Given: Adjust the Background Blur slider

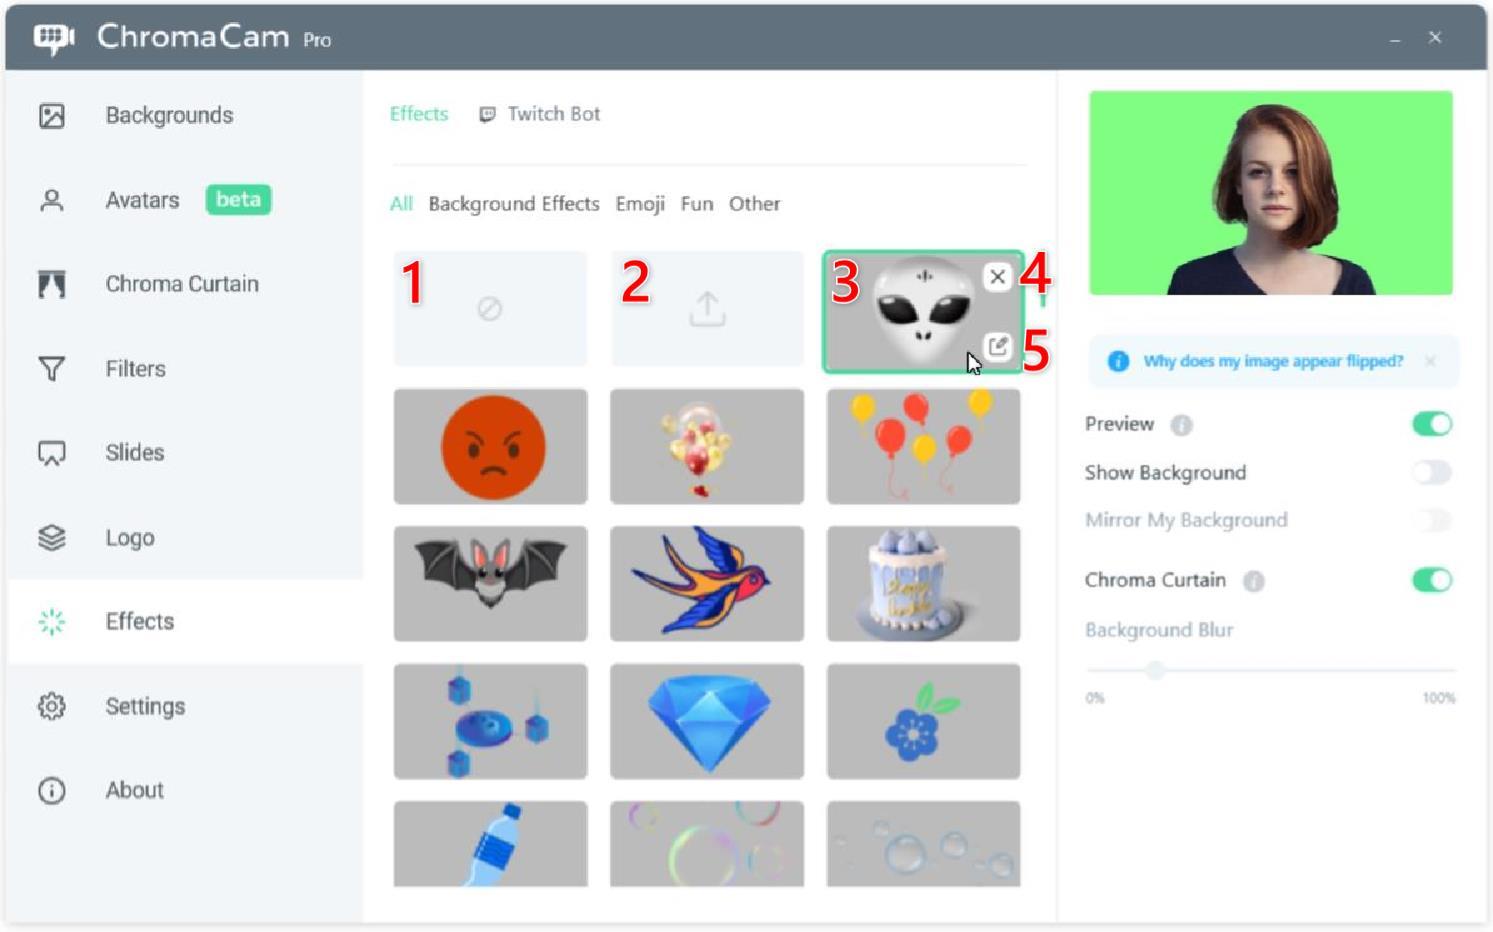Looking at the screenshot, I should [x=1156, y=670].
